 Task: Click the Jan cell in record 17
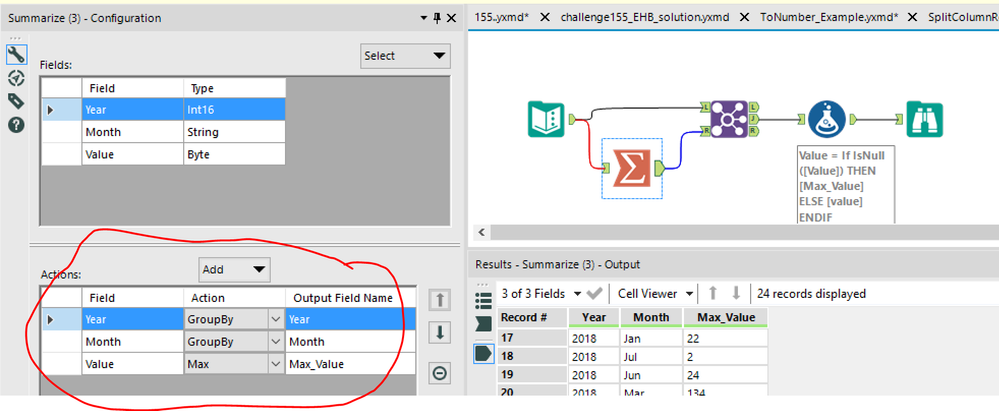click(x=650, y=338)
